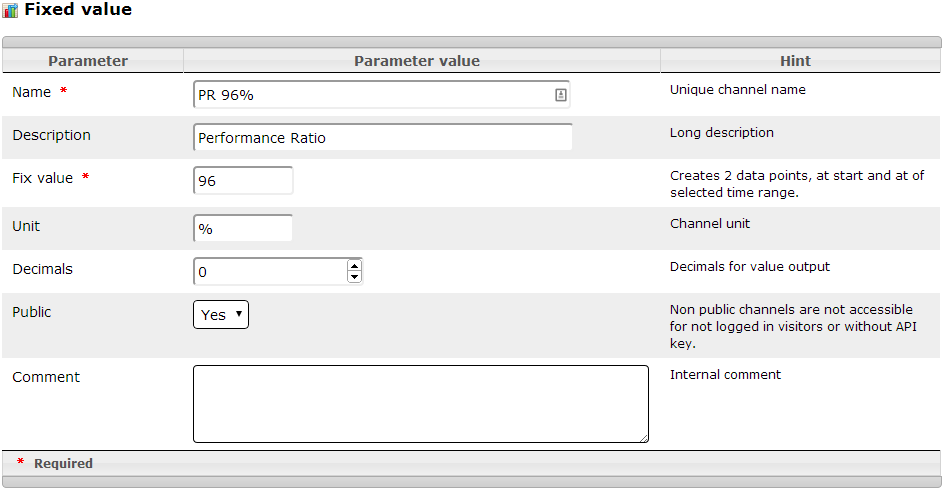Edit the Description field
This screenshot has height=490, width=945.
tap(383, 137)
